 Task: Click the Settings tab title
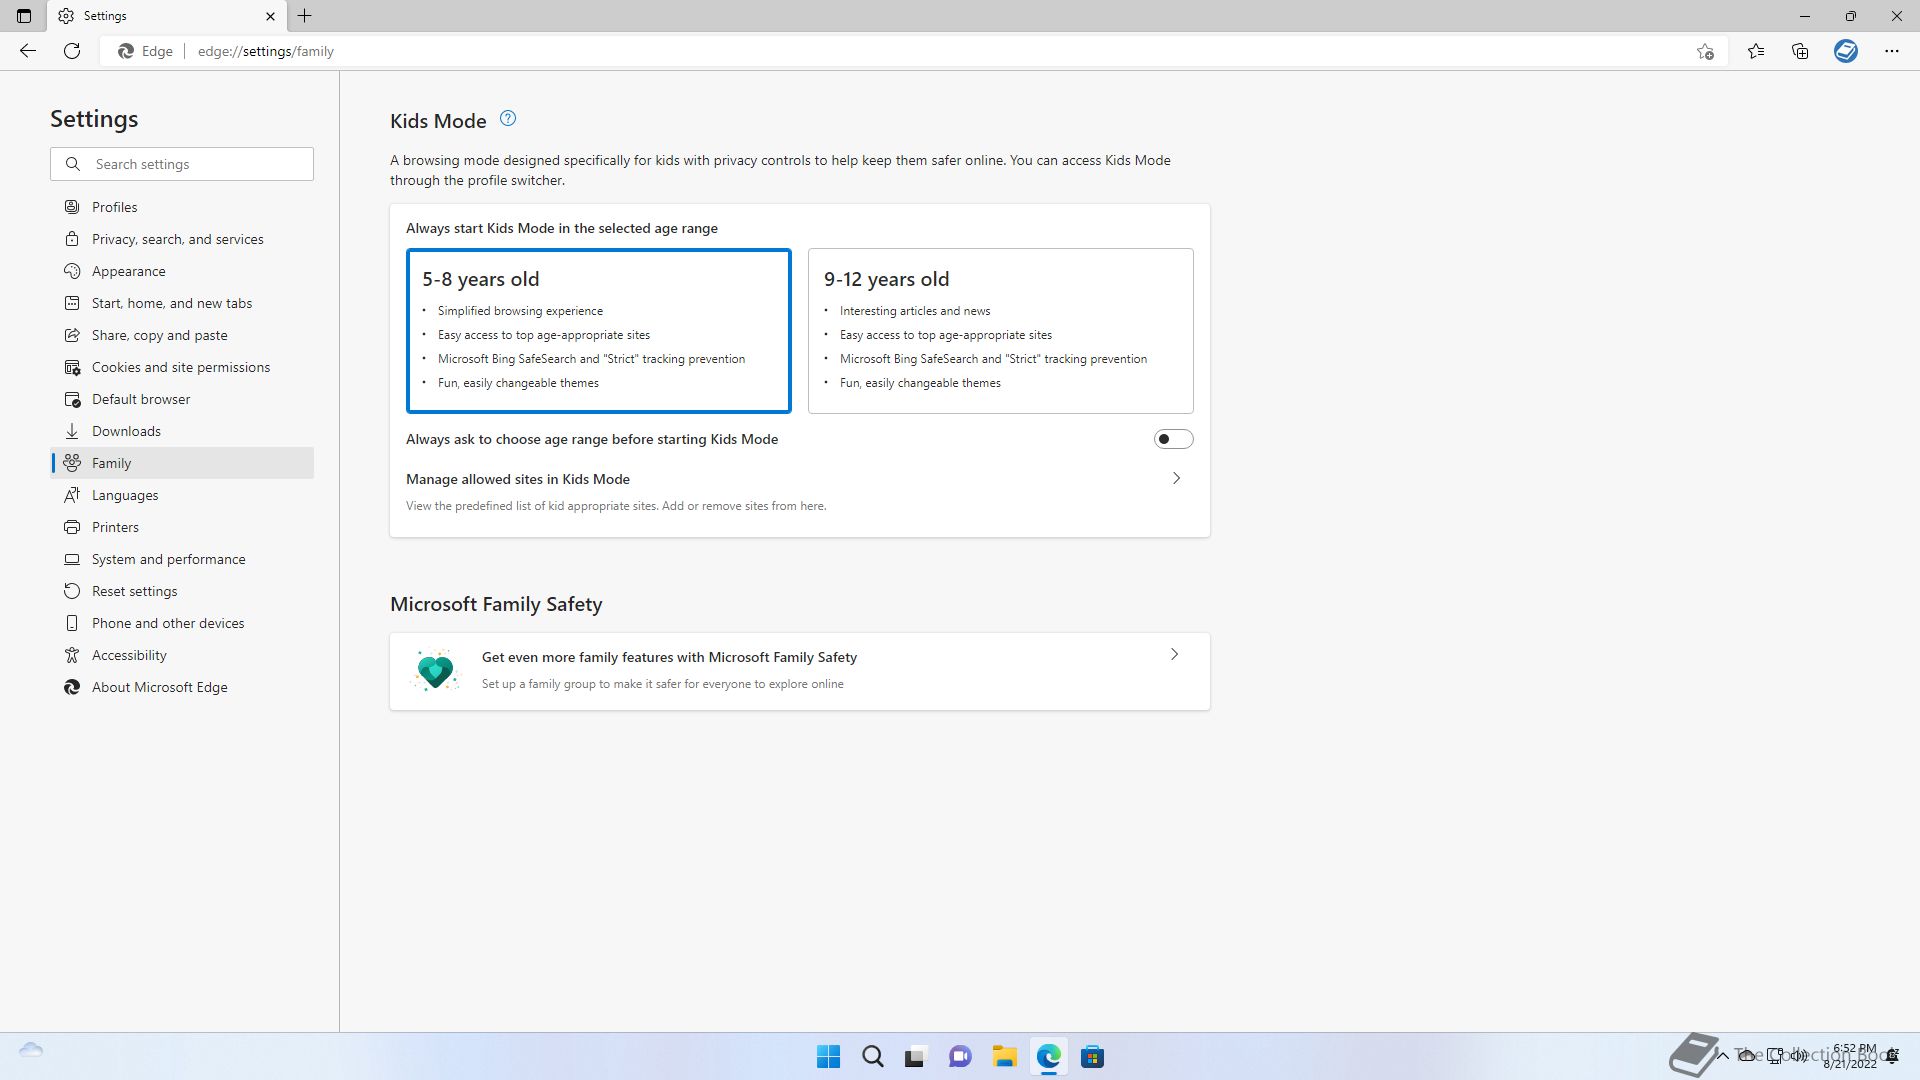coord(105,16)
